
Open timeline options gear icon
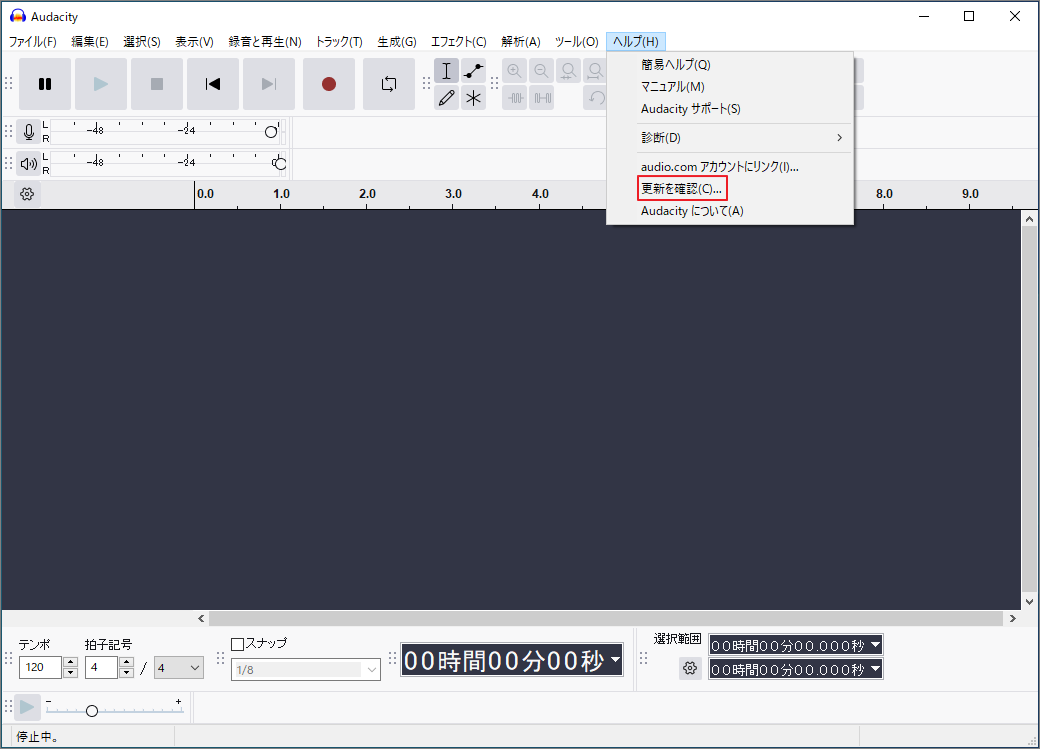tap(27, 194)
